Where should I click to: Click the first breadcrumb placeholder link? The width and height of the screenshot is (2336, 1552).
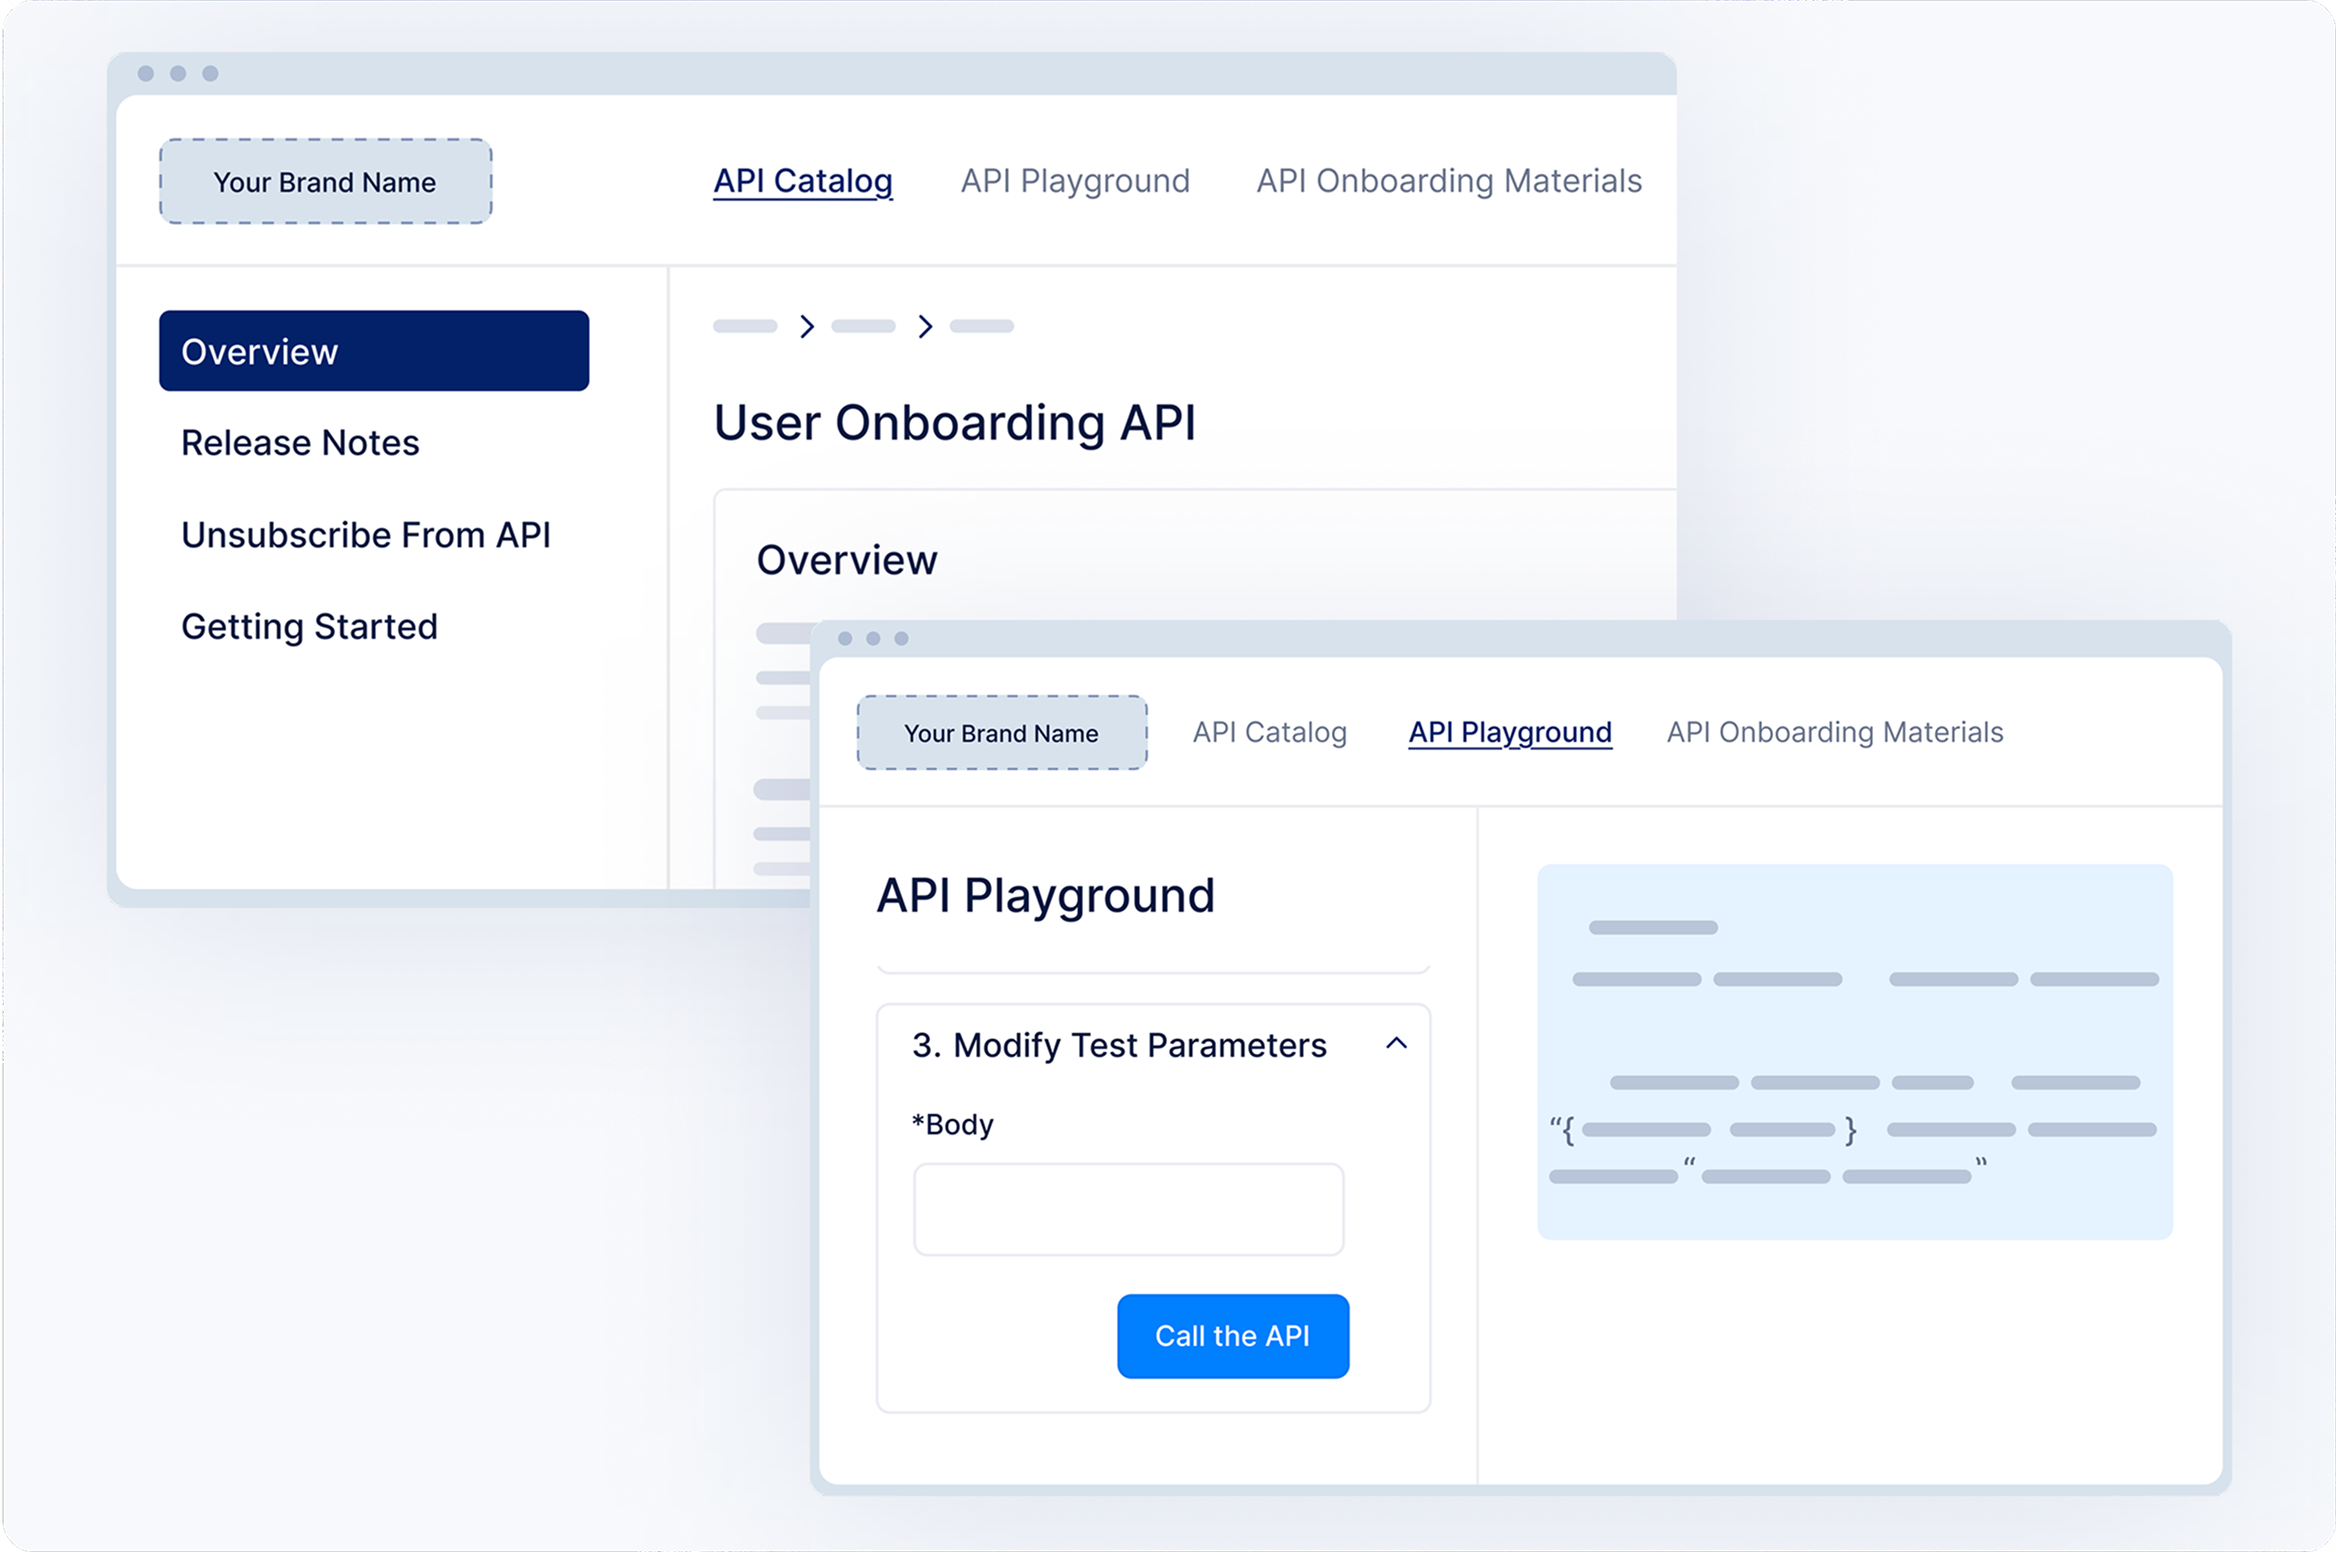(x=745, y=326)
